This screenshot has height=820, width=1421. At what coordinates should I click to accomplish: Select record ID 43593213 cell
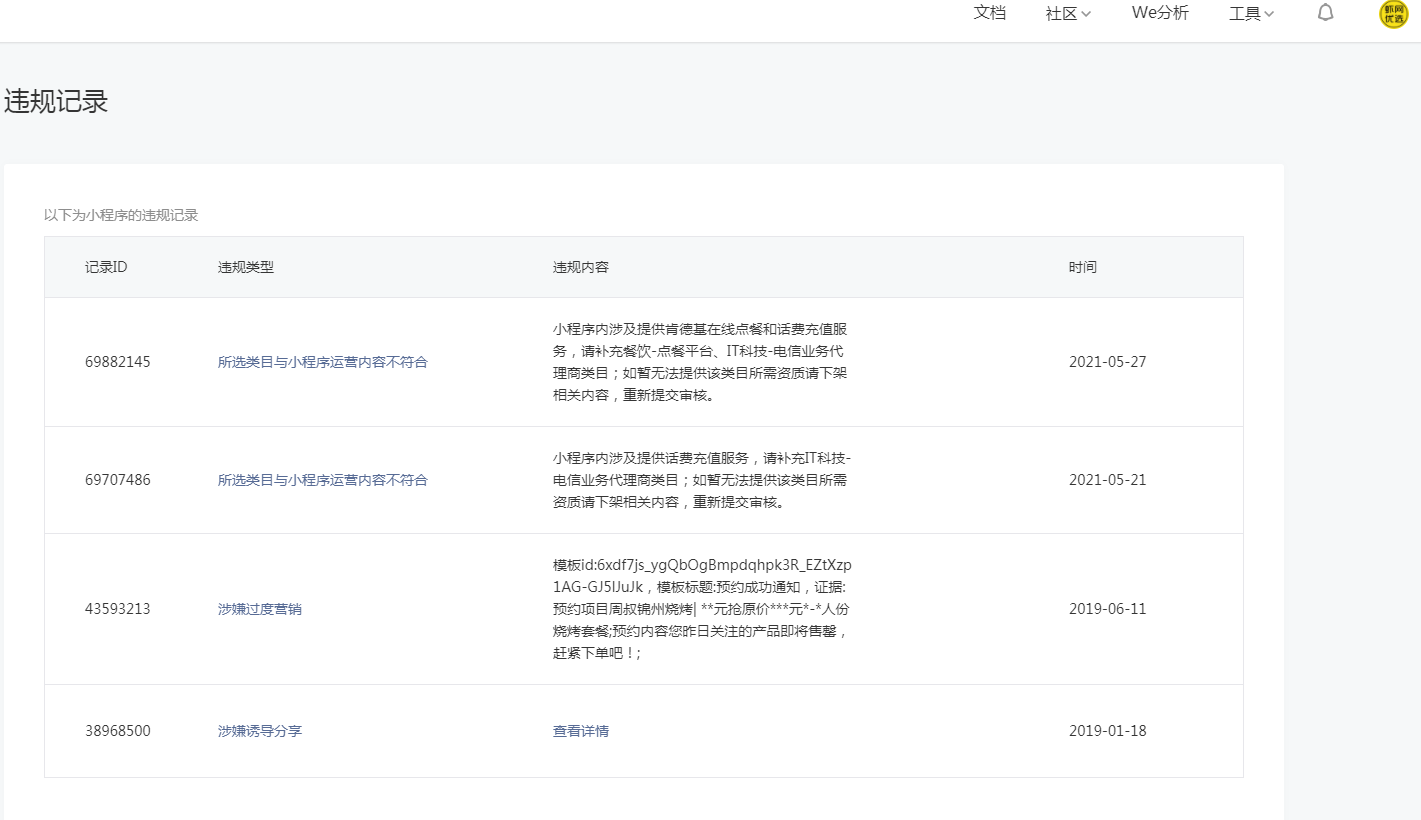coord(118,609)
